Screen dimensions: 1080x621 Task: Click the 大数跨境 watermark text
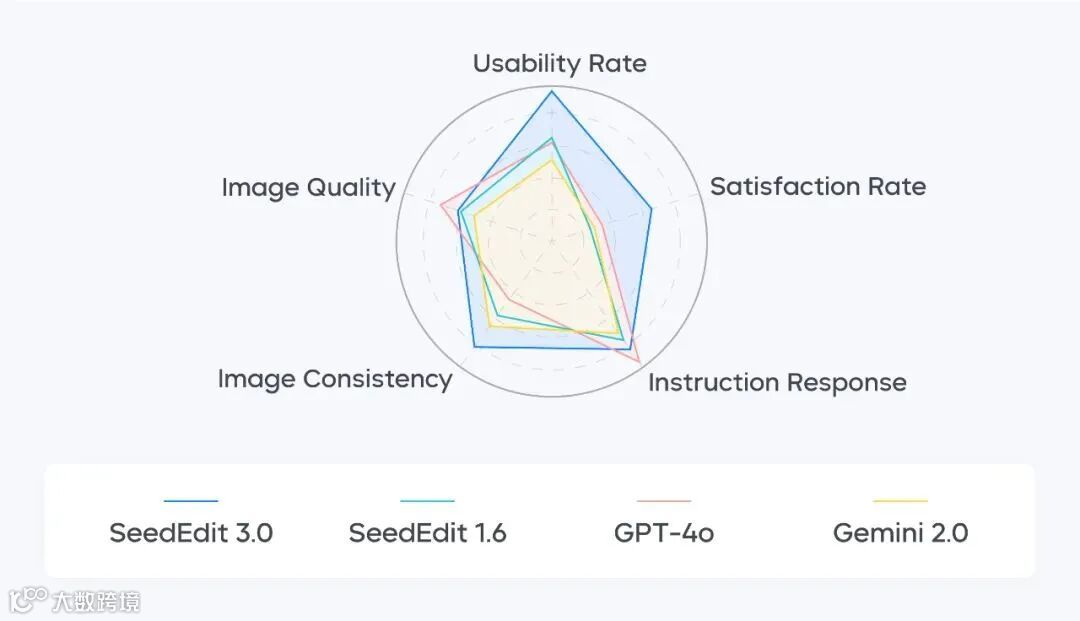pos(96,601)
